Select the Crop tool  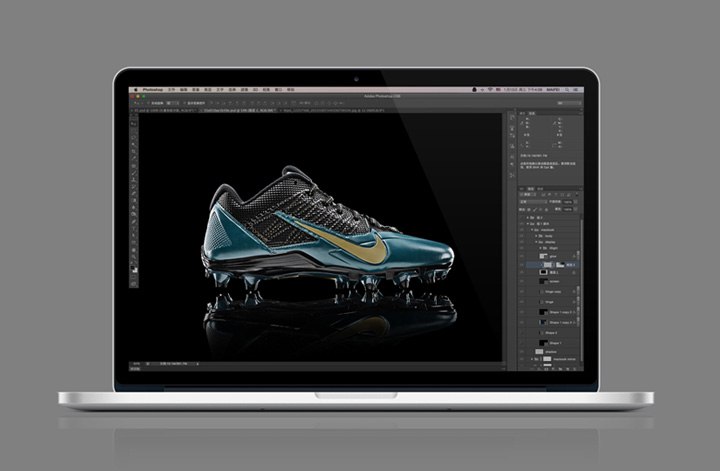135,151
